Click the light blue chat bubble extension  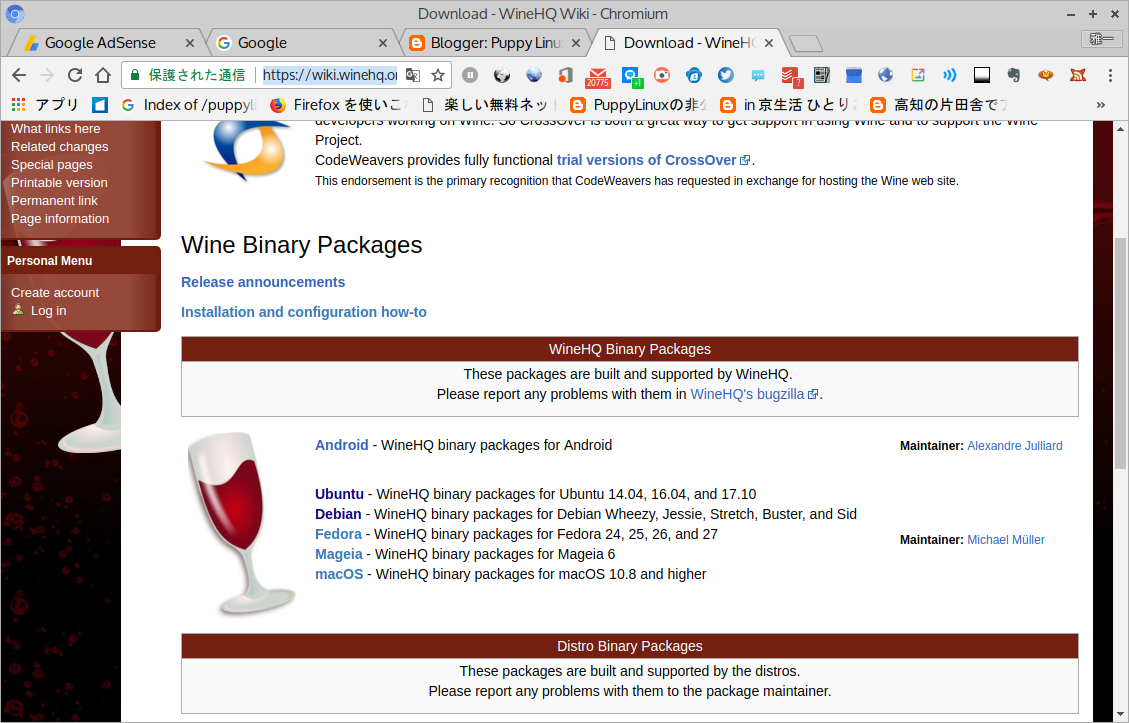(757, 75)
